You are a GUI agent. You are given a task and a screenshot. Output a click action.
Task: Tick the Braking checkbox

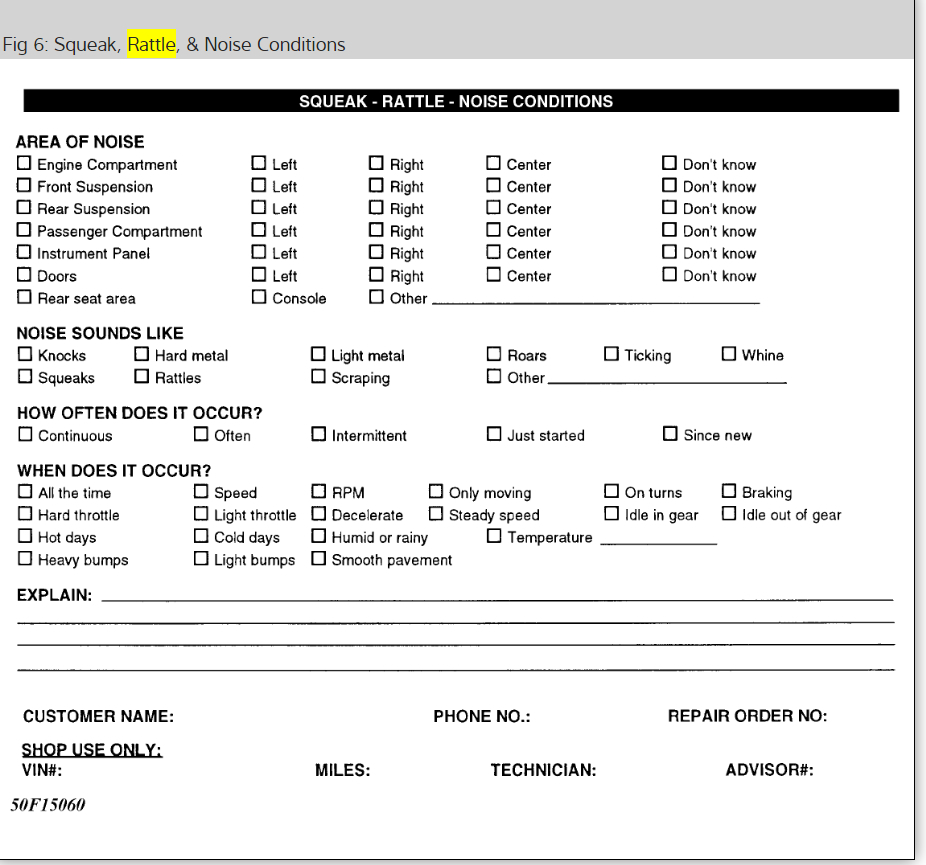(729, 492)
